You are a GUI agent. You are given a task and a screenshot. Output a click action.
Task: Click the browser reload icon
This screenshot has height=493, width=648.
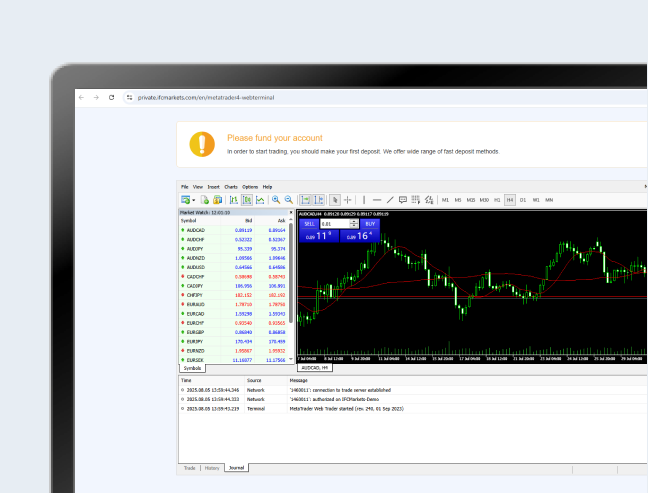tap(112, 97)
